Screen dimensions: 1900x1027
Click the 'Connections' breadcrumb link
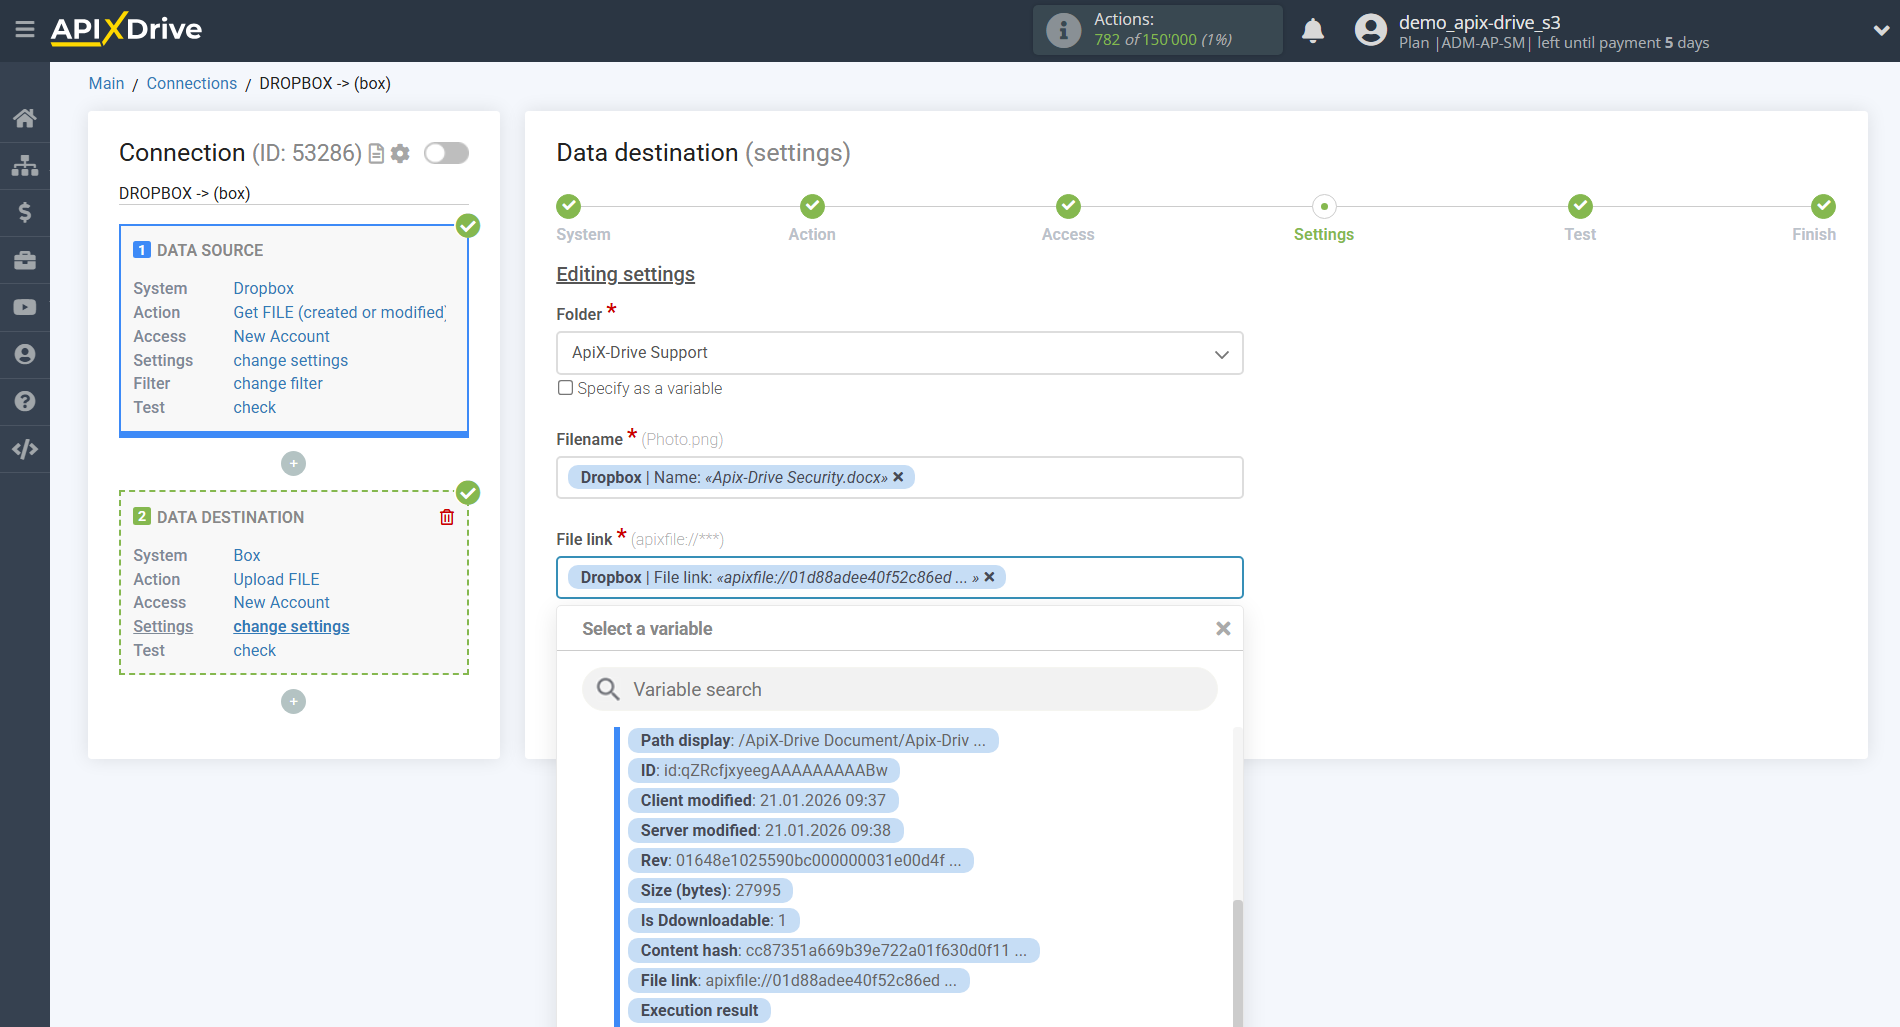pyautogui.click(x=192, y=83)
